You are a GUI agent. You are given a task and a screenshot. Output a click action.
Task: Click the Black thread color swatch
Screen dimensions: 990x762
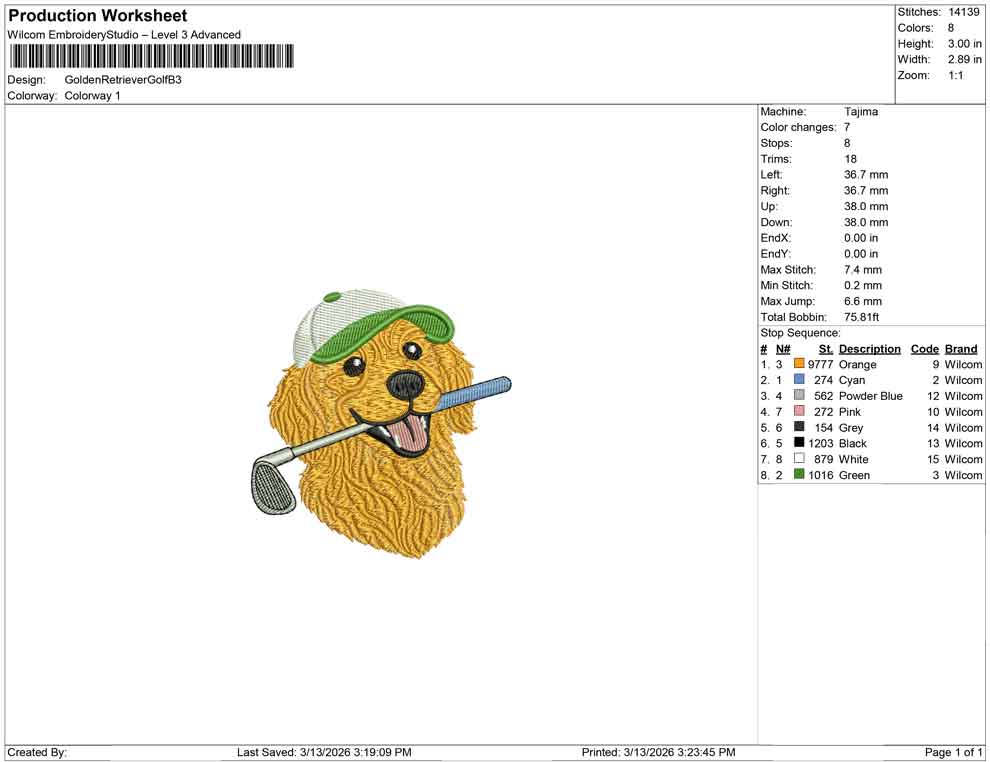799,443
